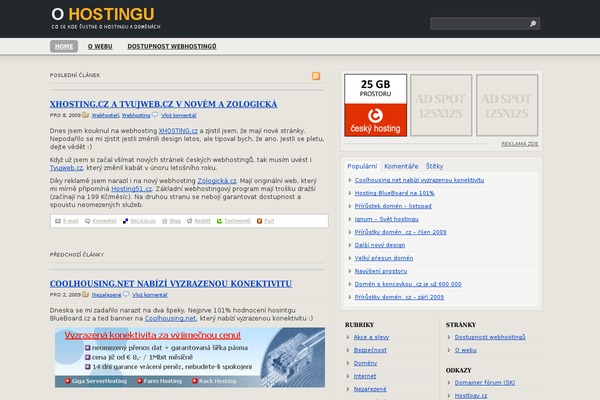Click the RSS feed icon
Screen dimensions: 600x400
coord(316,76)
